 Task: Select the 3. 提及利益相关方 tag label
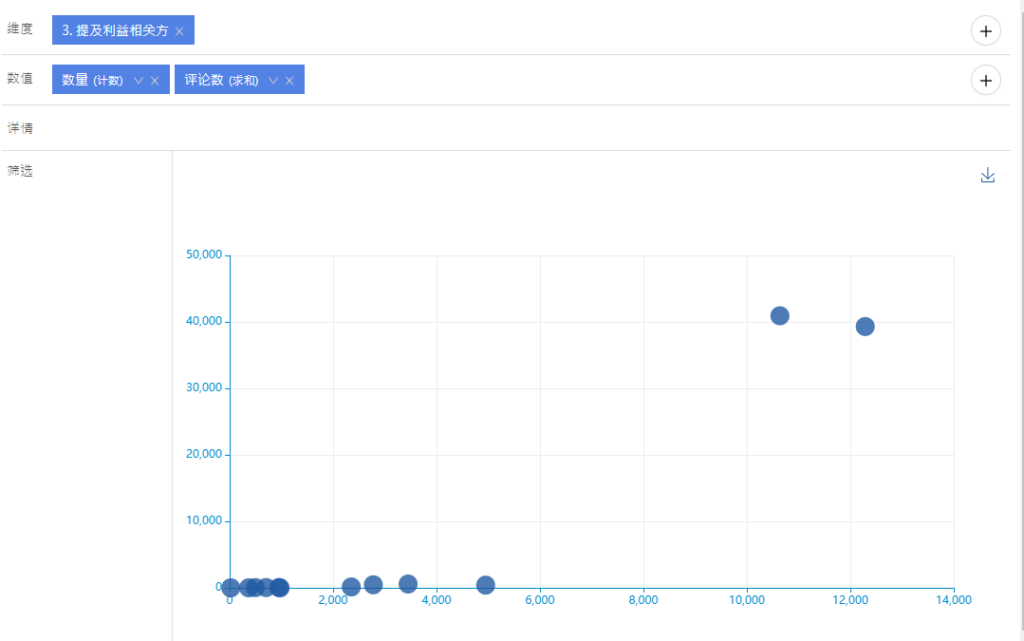[x=115, y=31]
